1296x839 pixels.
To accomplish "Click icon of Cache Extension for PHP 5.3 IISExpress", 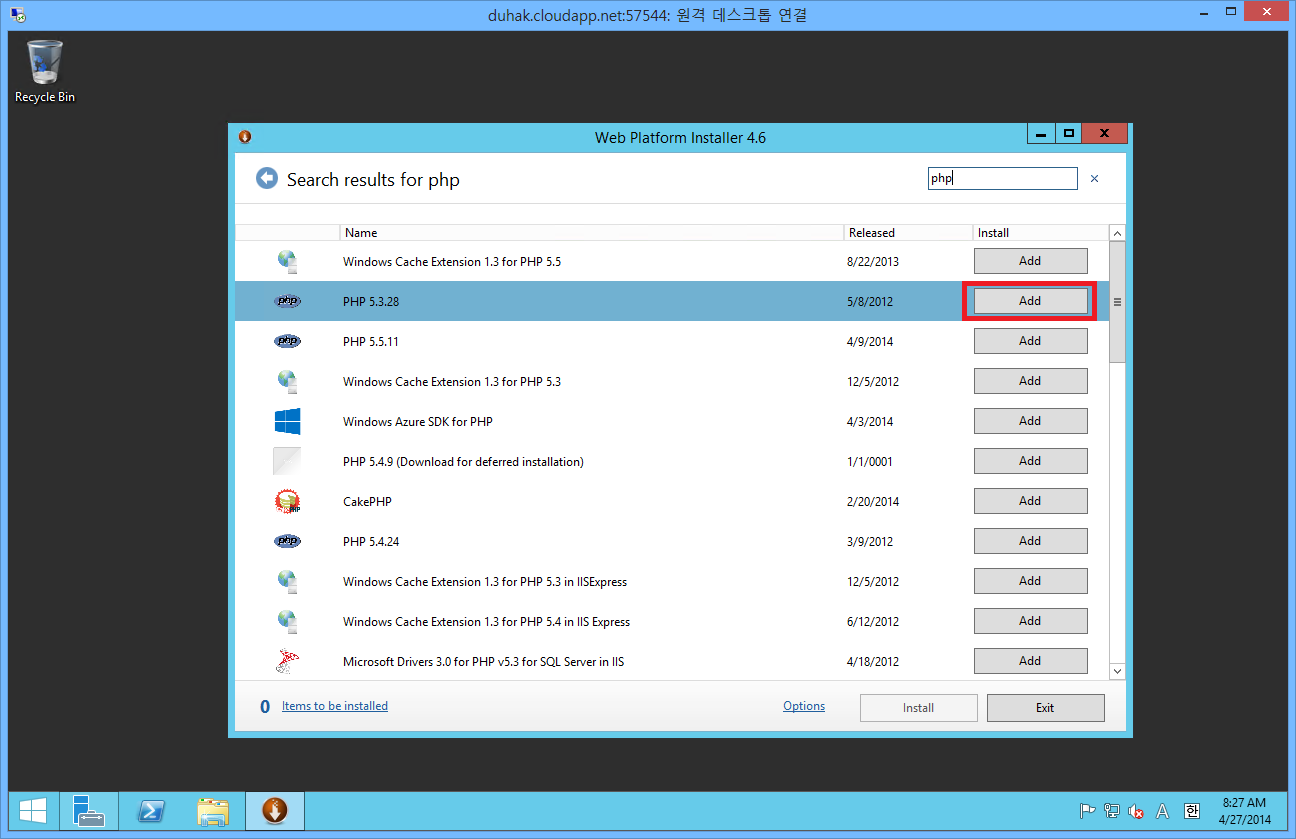I will [287, 581].
